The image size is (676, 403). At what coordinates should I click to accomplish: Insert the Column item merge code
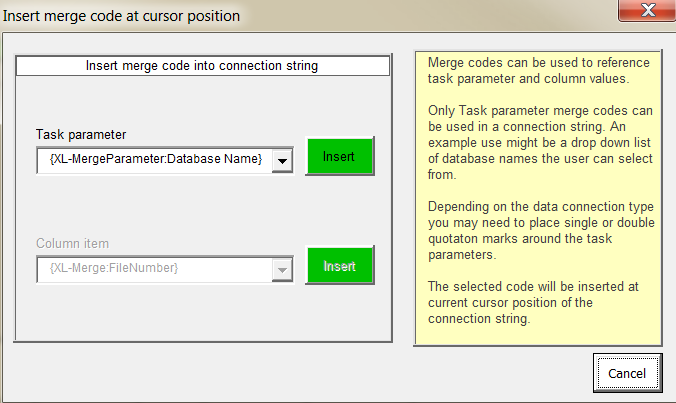click(x=339, y=266)
